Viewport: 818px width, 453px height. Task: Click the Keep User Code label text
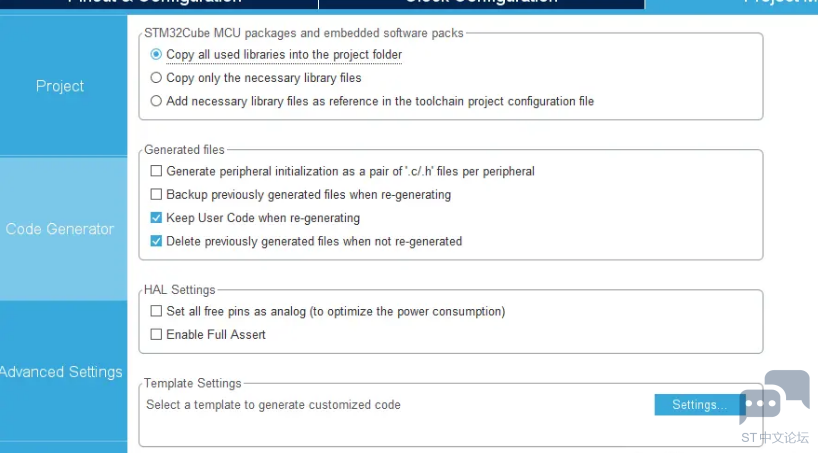[263, 218]
